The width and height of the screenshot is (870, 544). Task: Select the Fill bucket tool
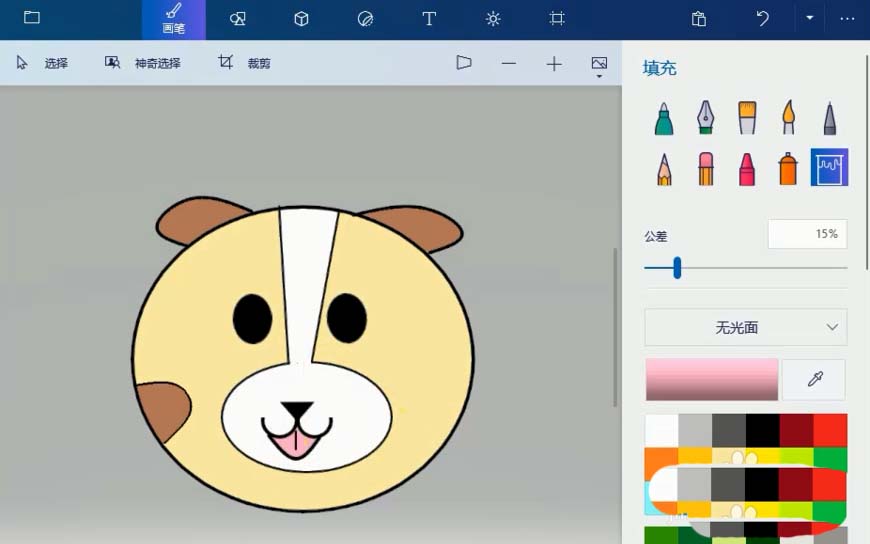(x=829, y=167)
